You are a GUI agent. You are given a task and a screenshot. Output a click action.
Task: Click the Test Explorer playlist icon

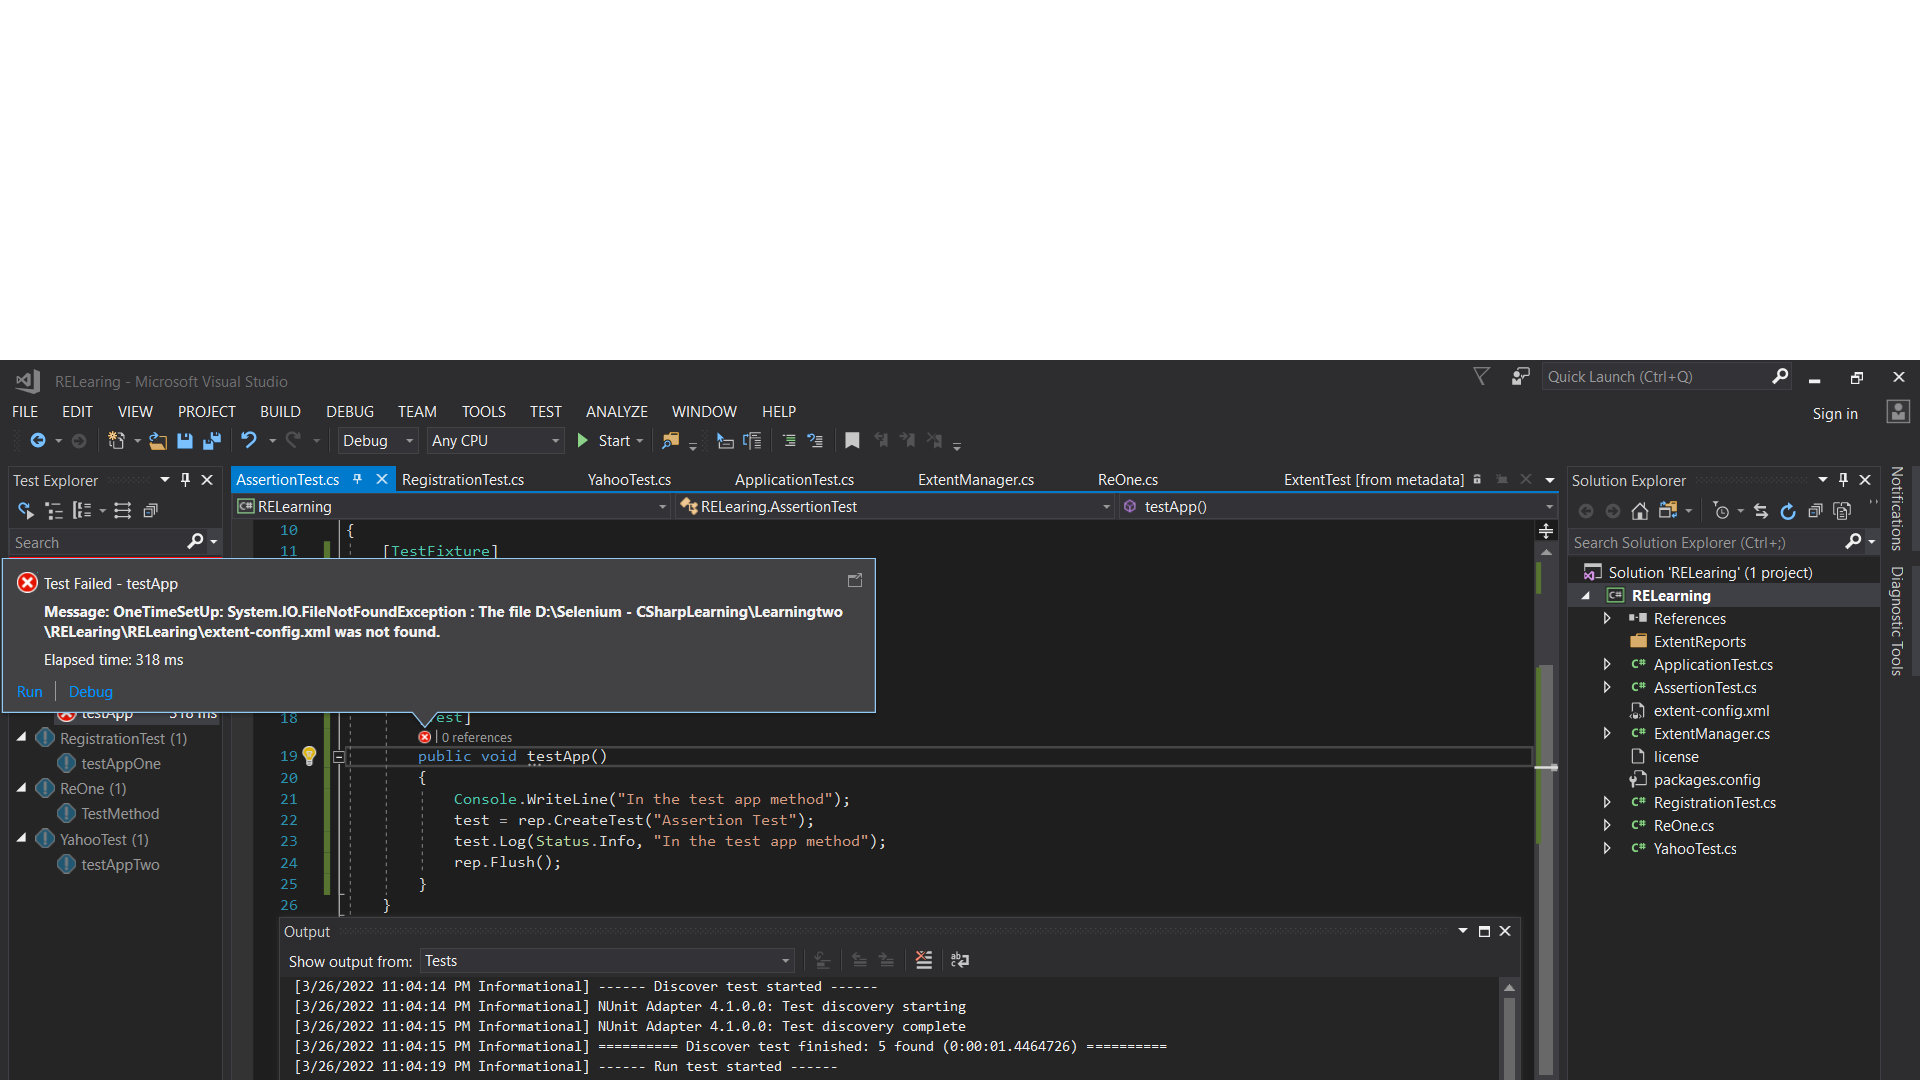[123, 511]
